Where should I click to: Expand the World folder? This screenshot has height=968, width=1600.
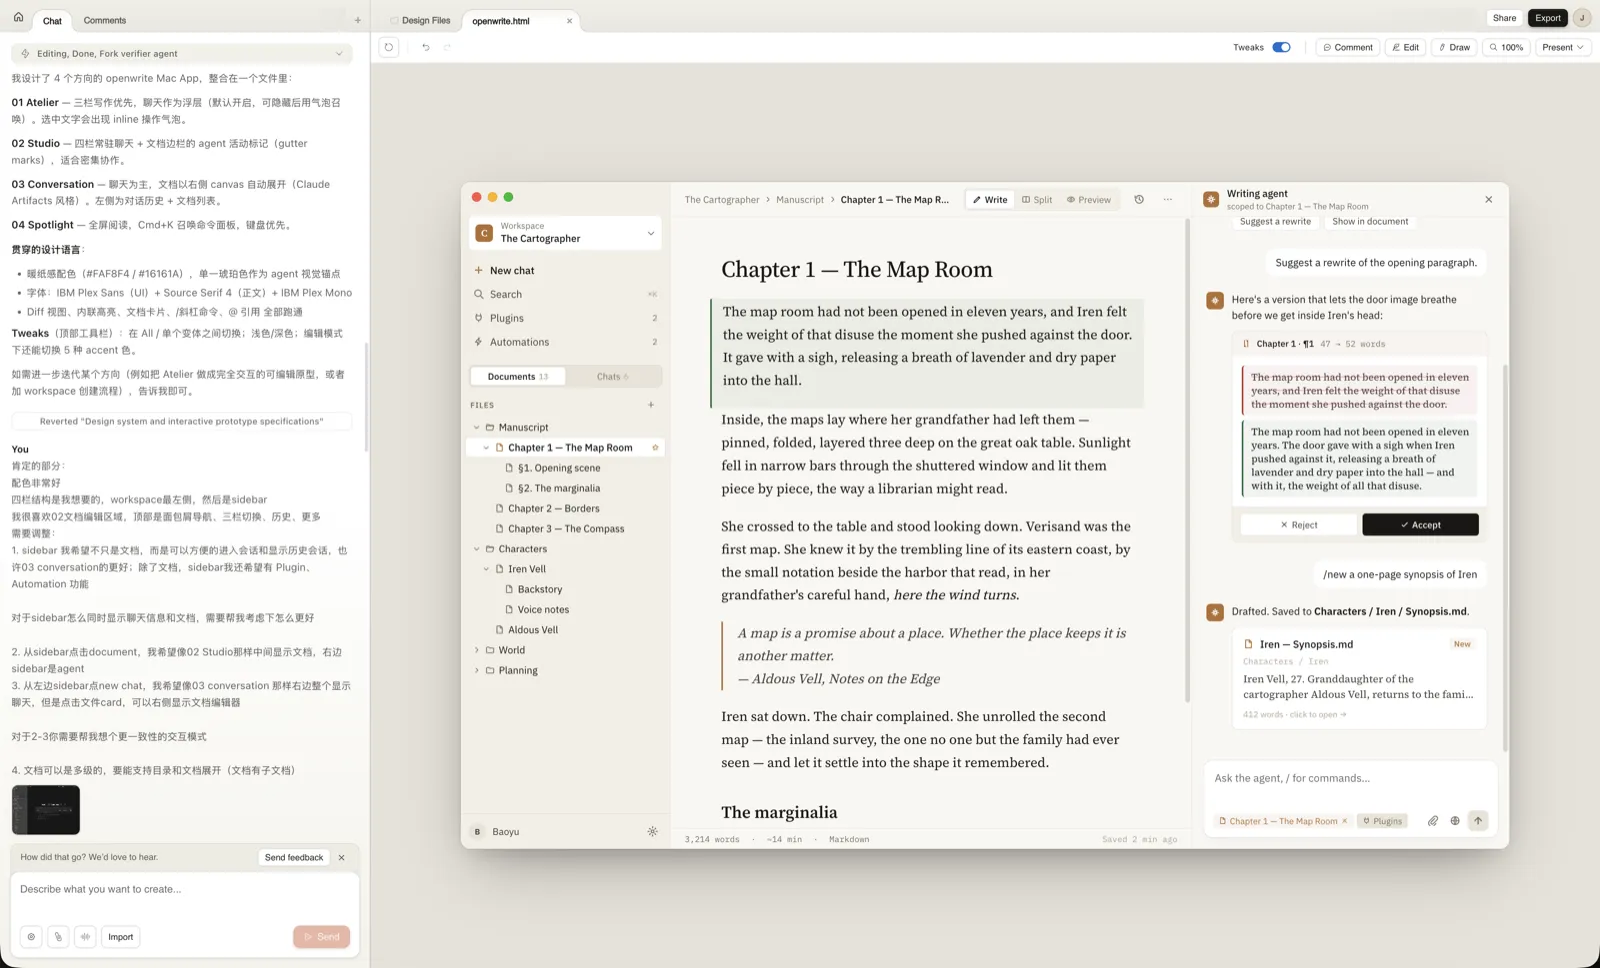(x=477, y=650)
